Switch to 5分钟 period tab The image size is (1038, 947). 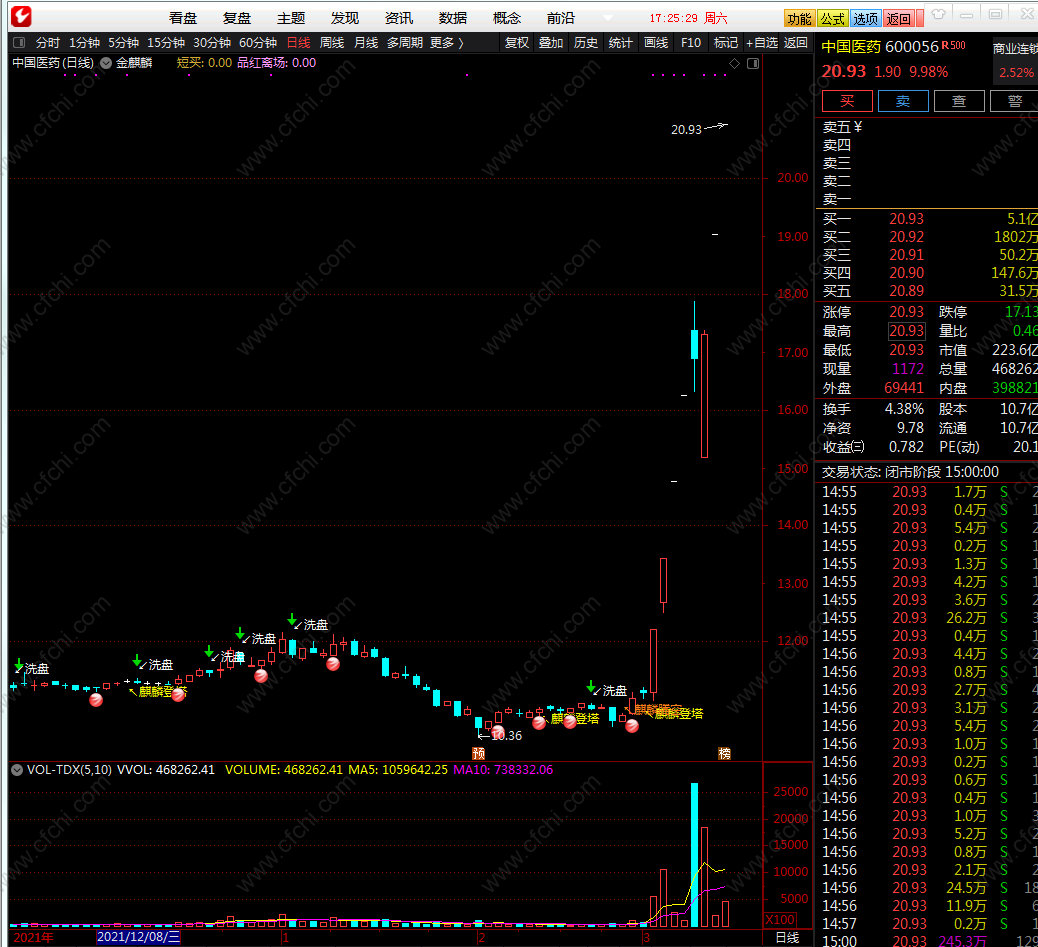point(124,43)
